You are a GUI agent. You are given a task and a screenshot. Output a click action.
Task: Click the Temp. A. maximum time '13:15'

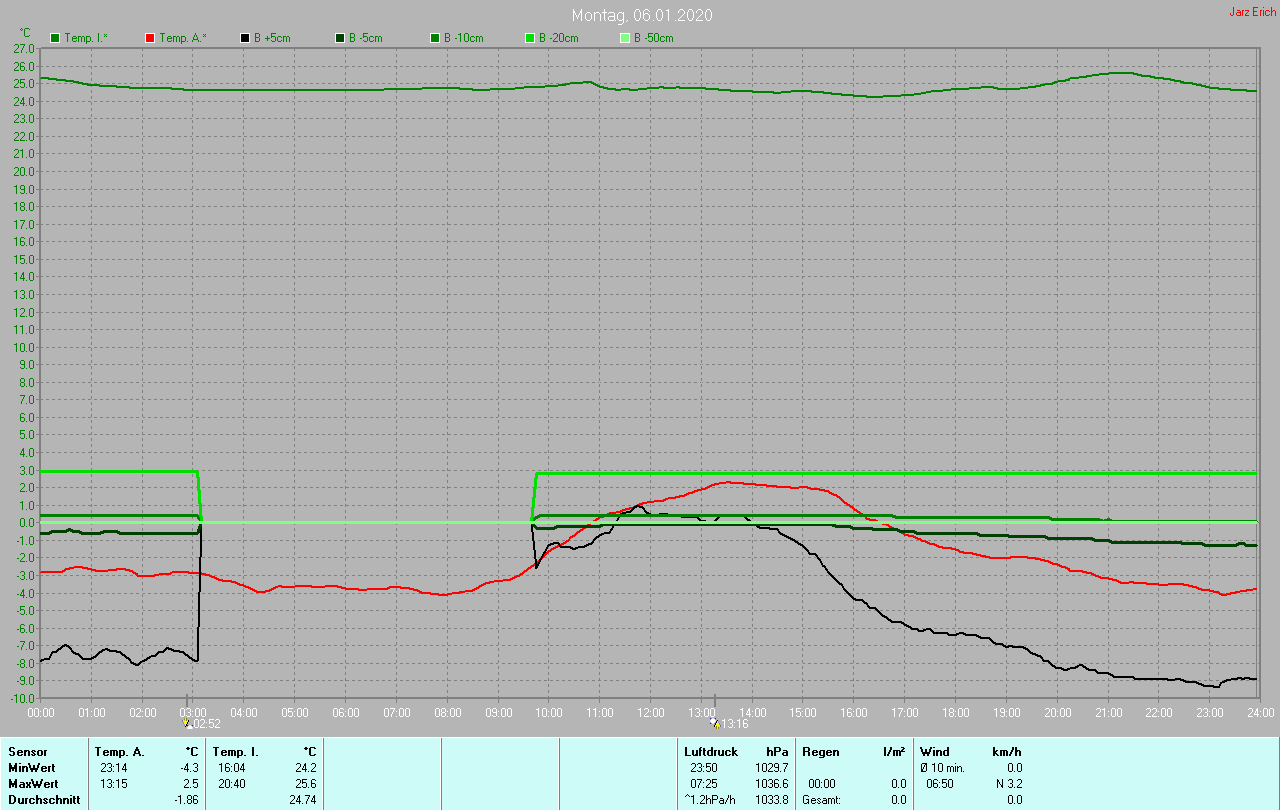pyautogui.click(x=114, y=783)
